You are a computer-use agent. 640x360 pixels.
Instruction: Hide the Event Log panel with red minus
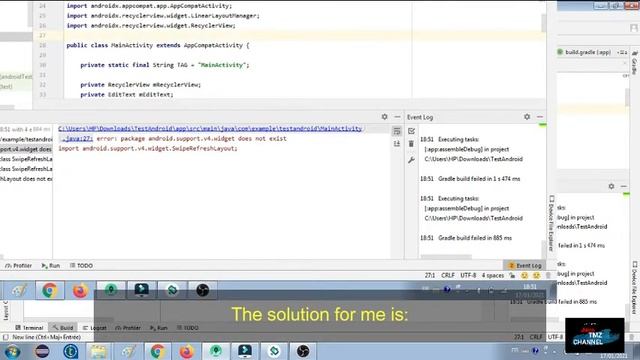pyautogui.click(x=540, y=117)
